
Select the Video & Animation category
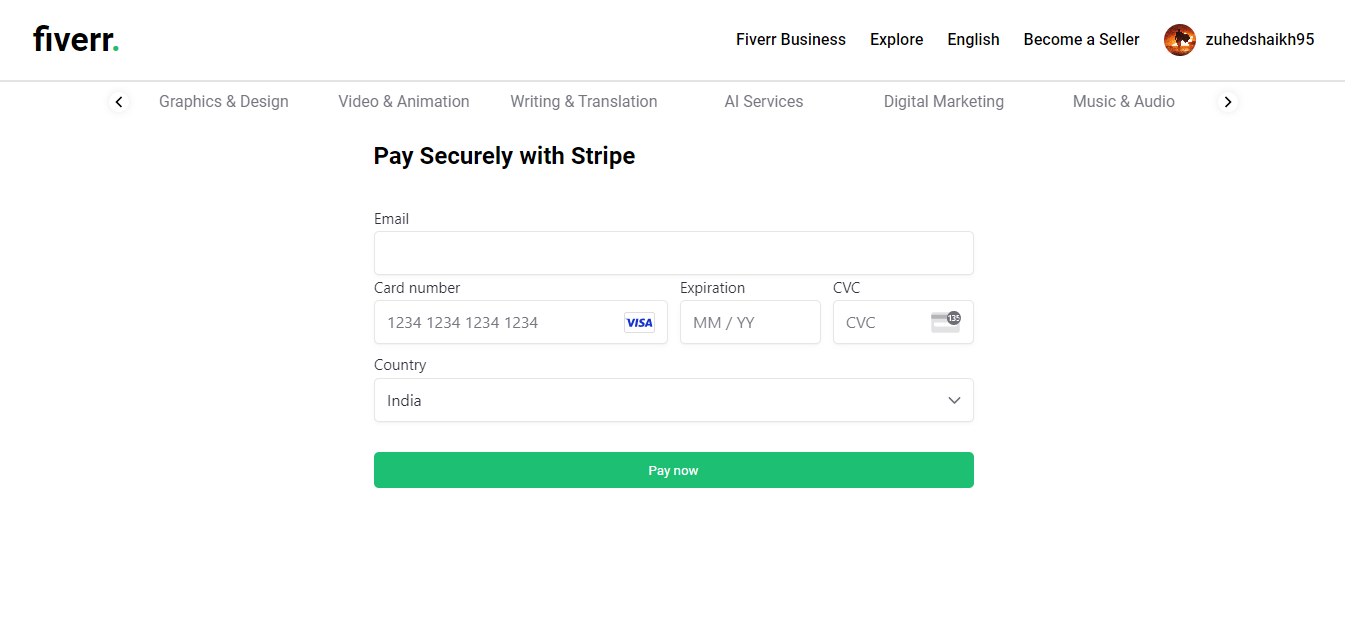click(404, 101)
